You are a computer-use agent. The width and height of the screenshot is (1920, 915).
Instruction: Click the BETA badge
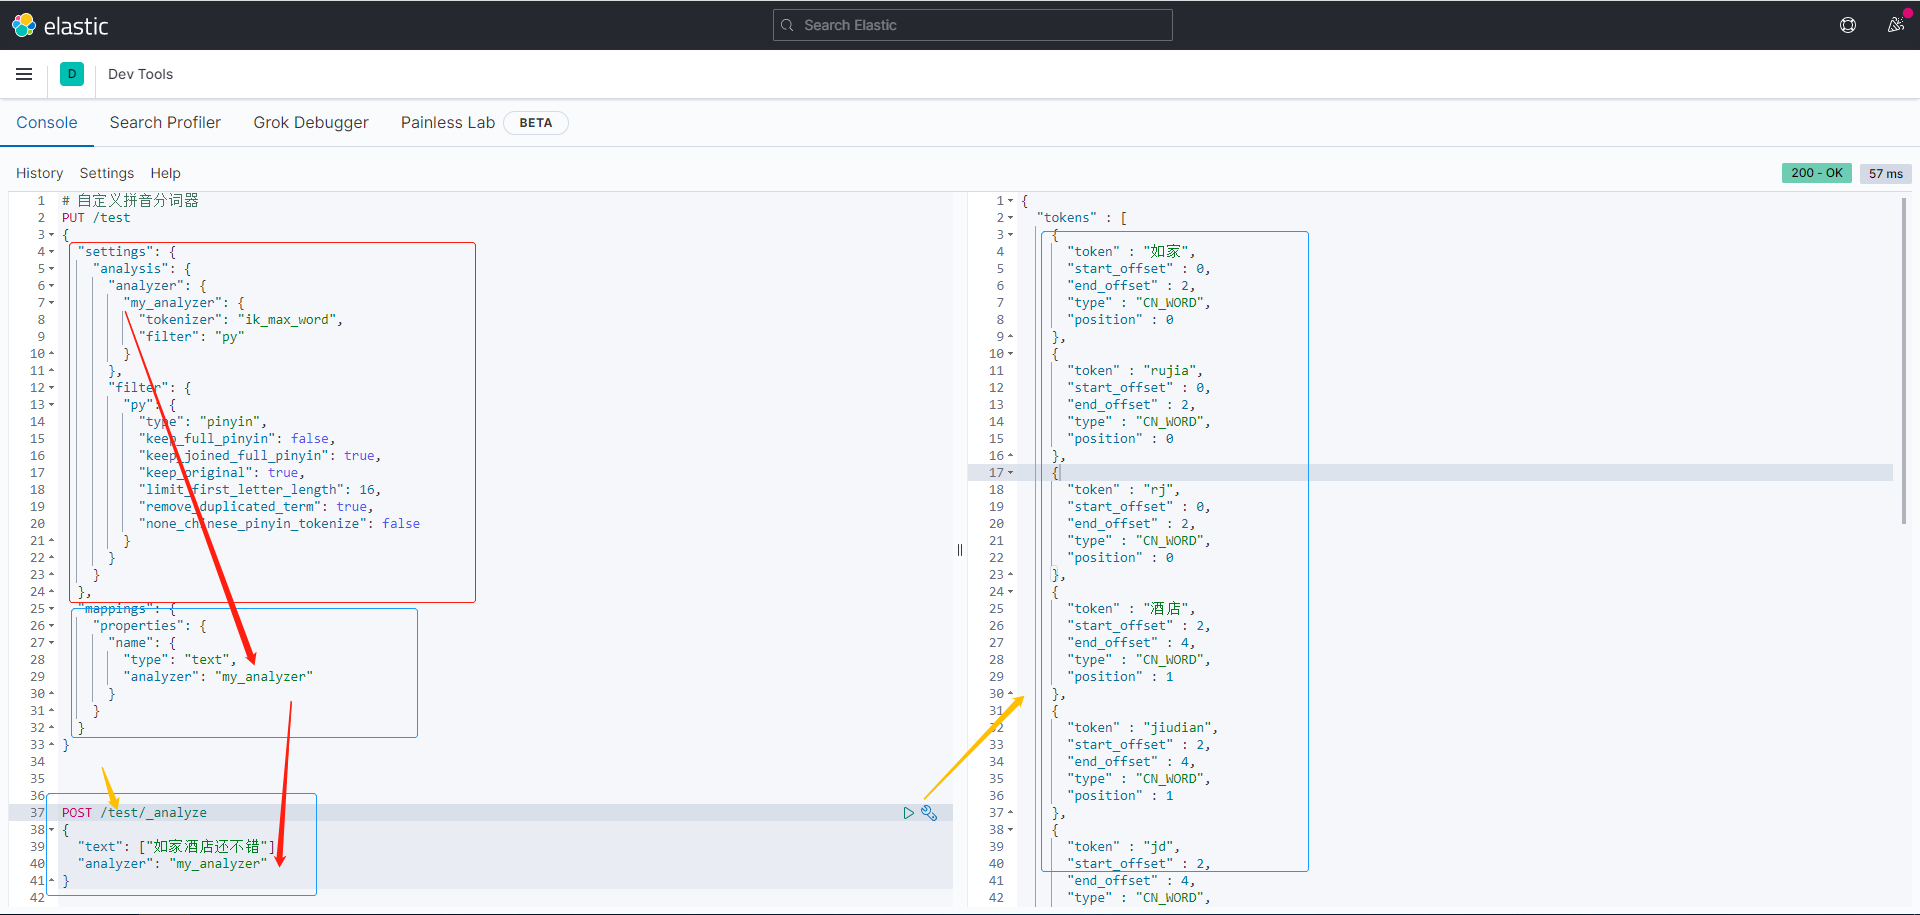[535, 123]
